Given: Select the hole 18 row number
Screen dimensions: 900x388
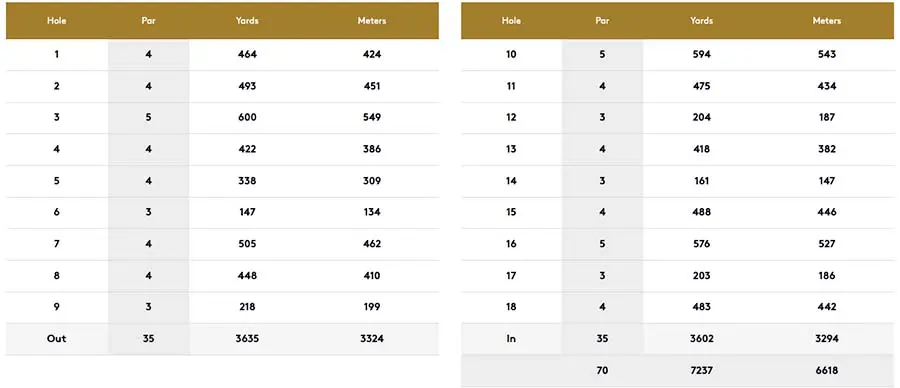Looking at the screenshot, I should (x=511, y=307).
